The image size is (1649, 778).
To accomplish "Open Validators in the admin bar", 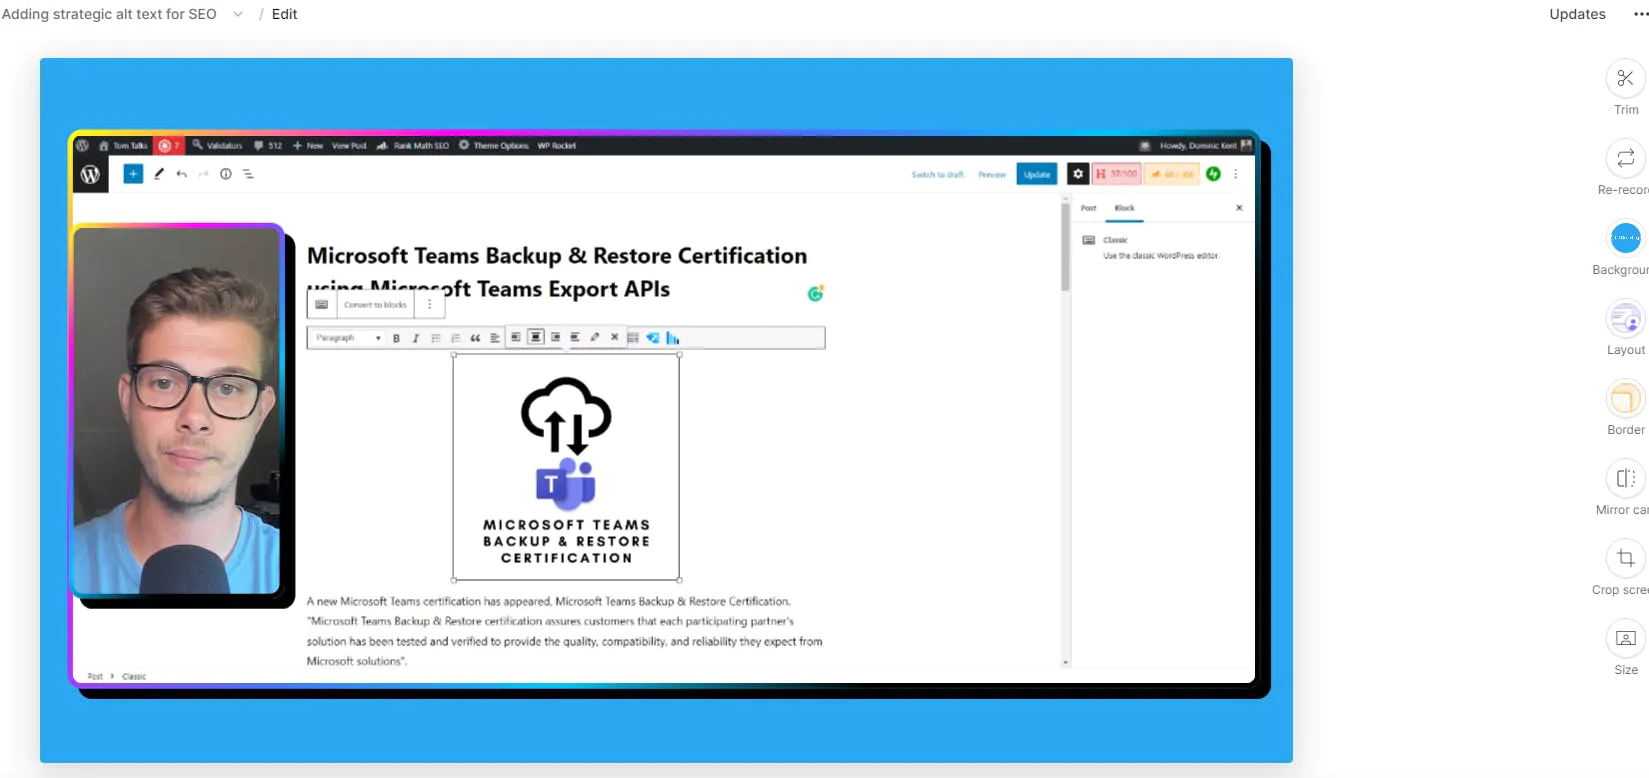I will 217,145.
